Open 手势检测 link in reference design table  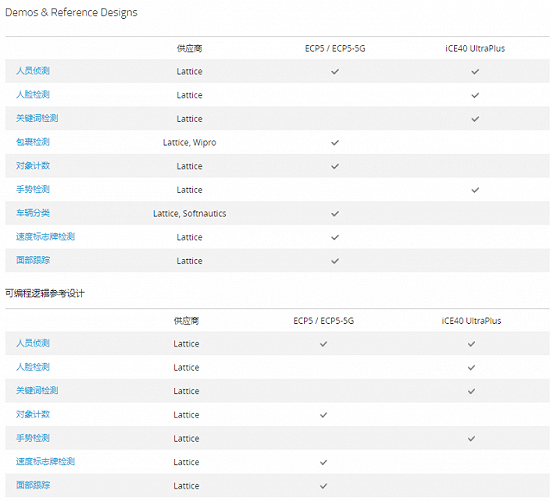(x=33, y=438)
